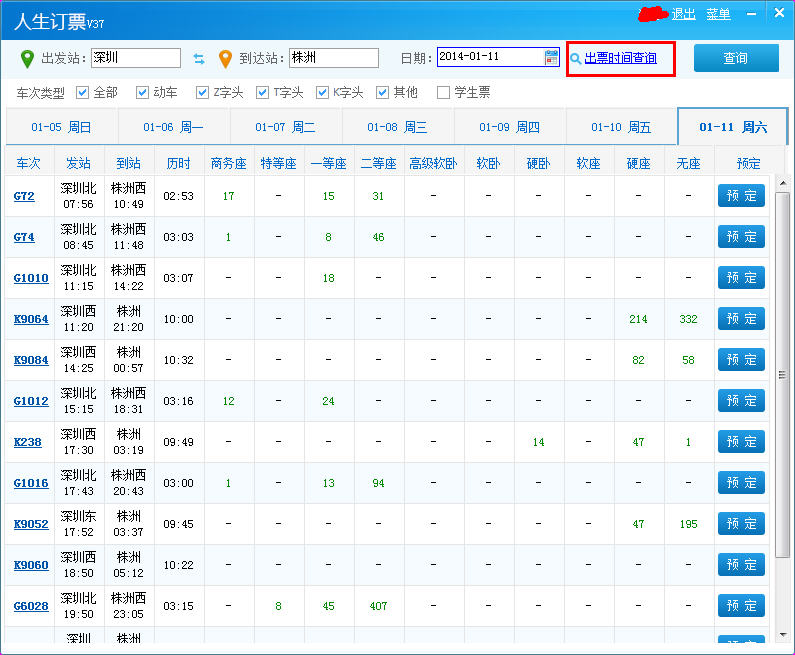Image resolution: width=795 pixels, height=655 pixels.
Task: Click the orange arrival station pin icon
Action: pos(225,59)
